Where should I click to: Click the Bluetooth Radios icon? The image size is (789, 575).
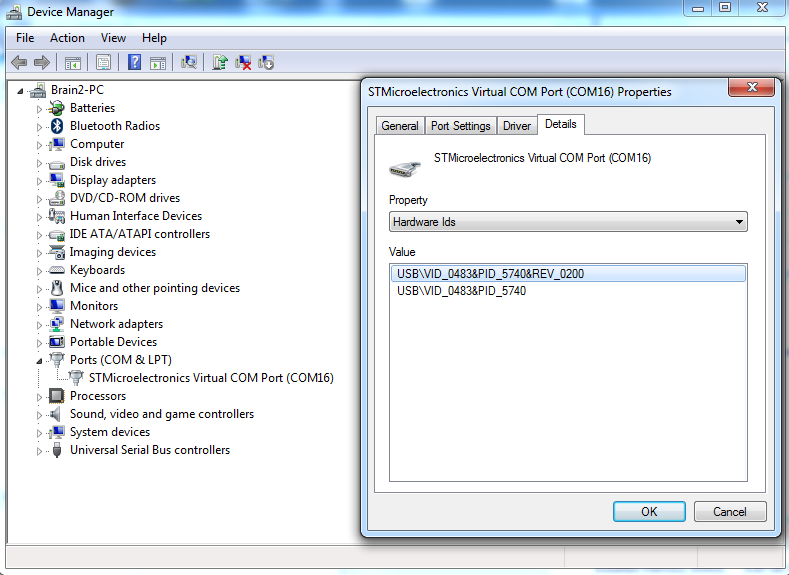57,126
